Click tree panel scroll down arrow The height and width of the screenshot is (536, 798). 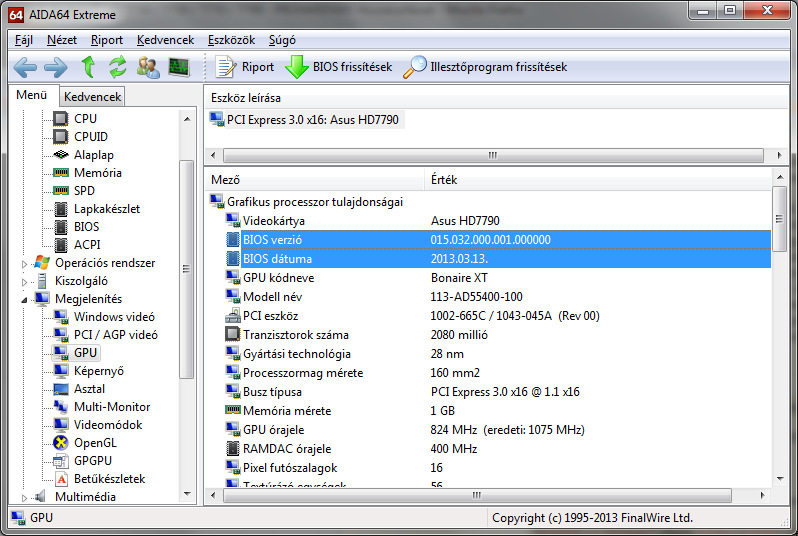click(x=187, y=494)
